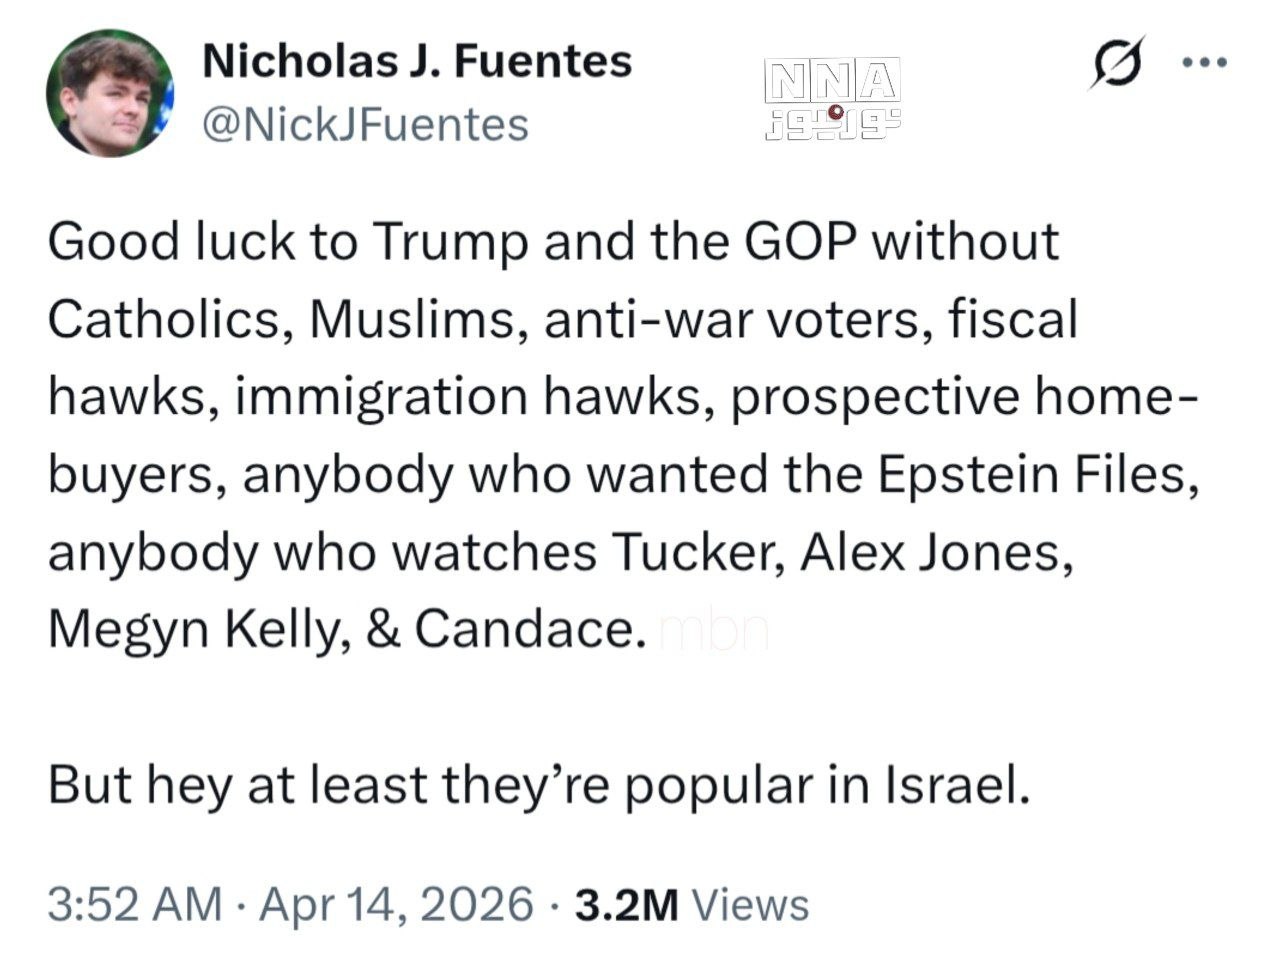The image size is (1280, 965).
Task: Click the name Tucker in the tweet
Action: click(x=697, y=552)
